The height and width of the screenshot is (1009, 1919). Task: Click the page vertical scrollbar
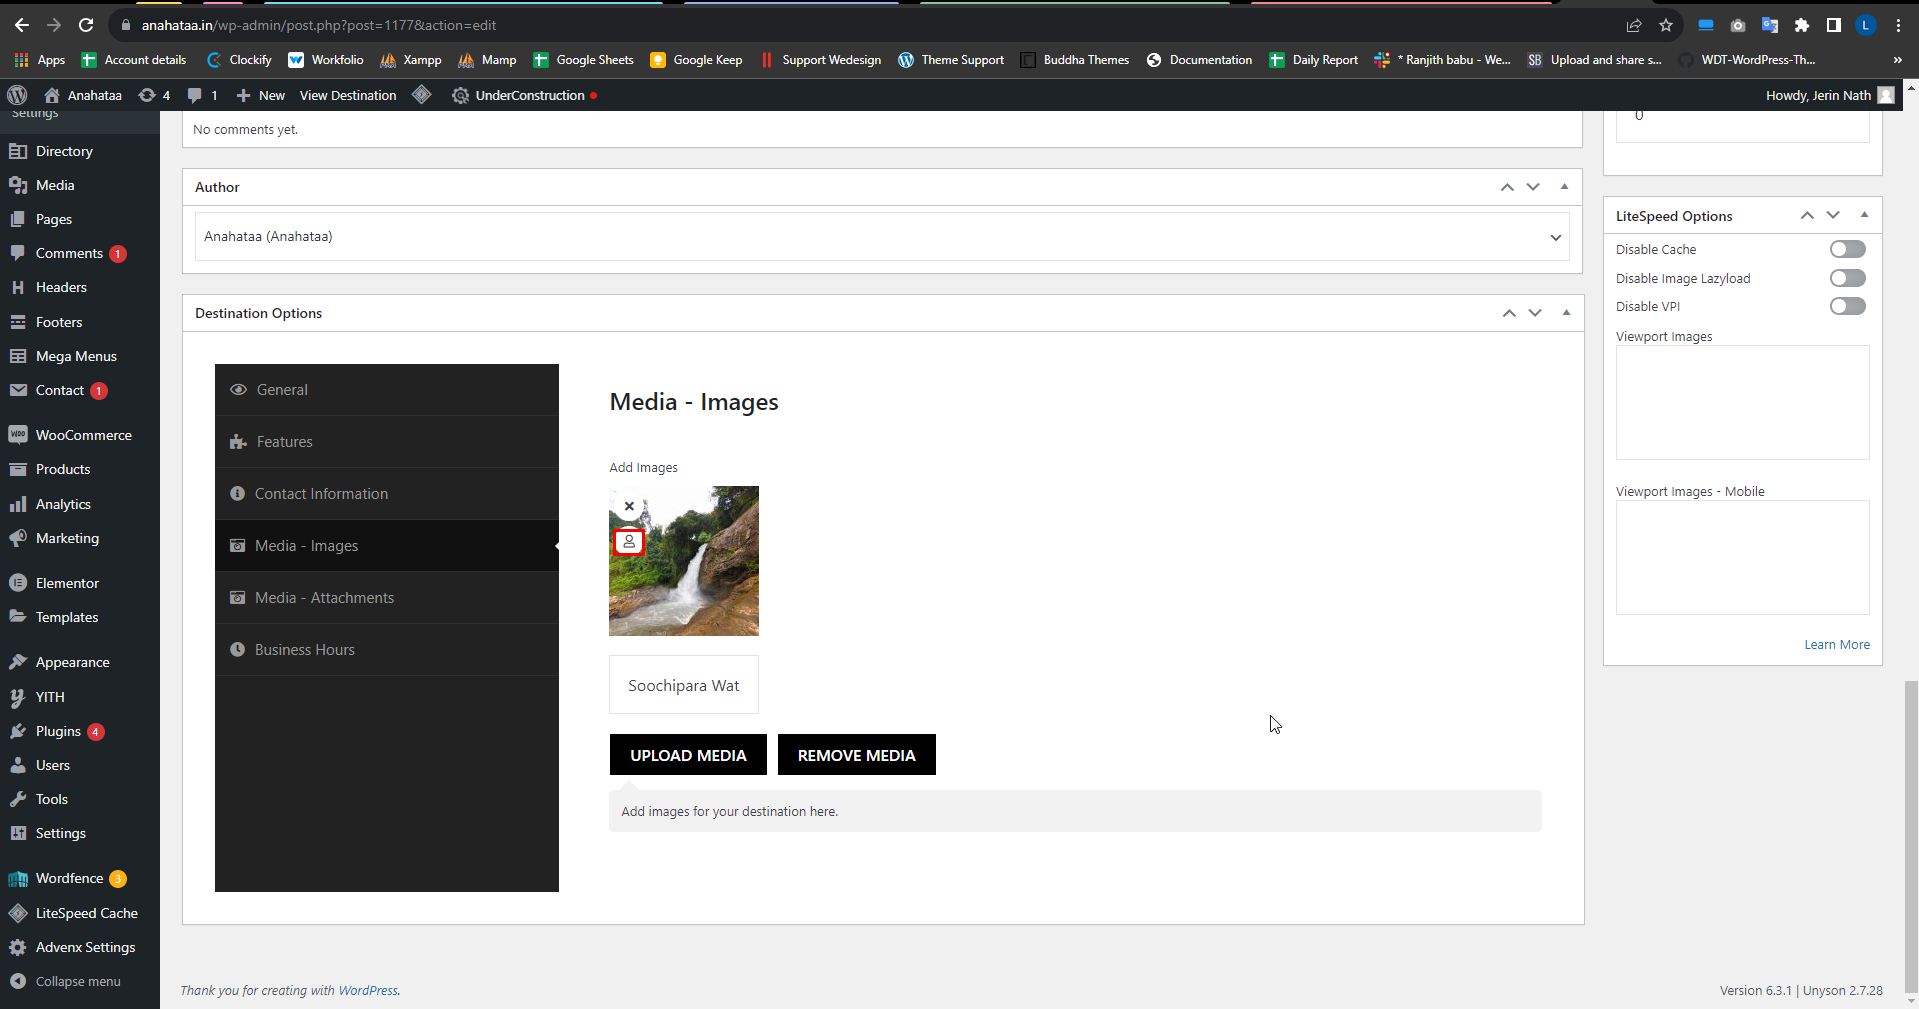1911,835
